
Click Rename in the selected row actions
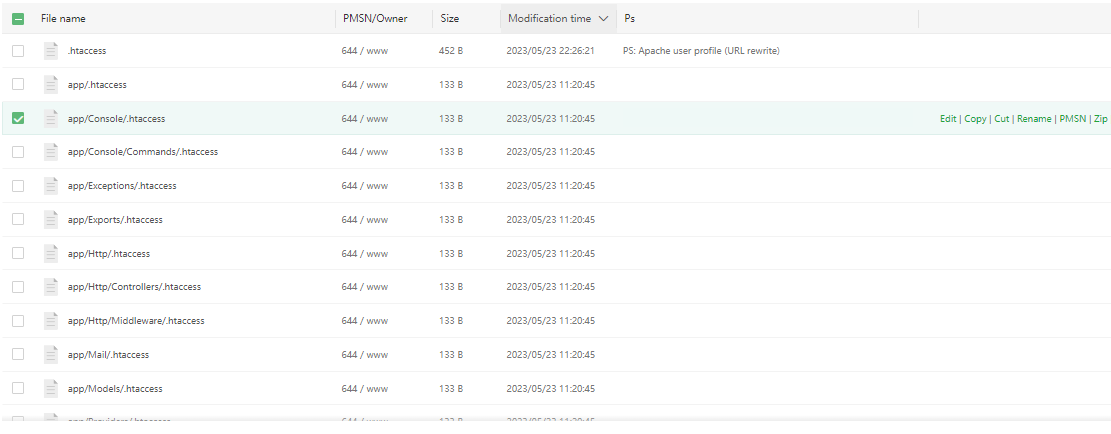click(1034, 119)
